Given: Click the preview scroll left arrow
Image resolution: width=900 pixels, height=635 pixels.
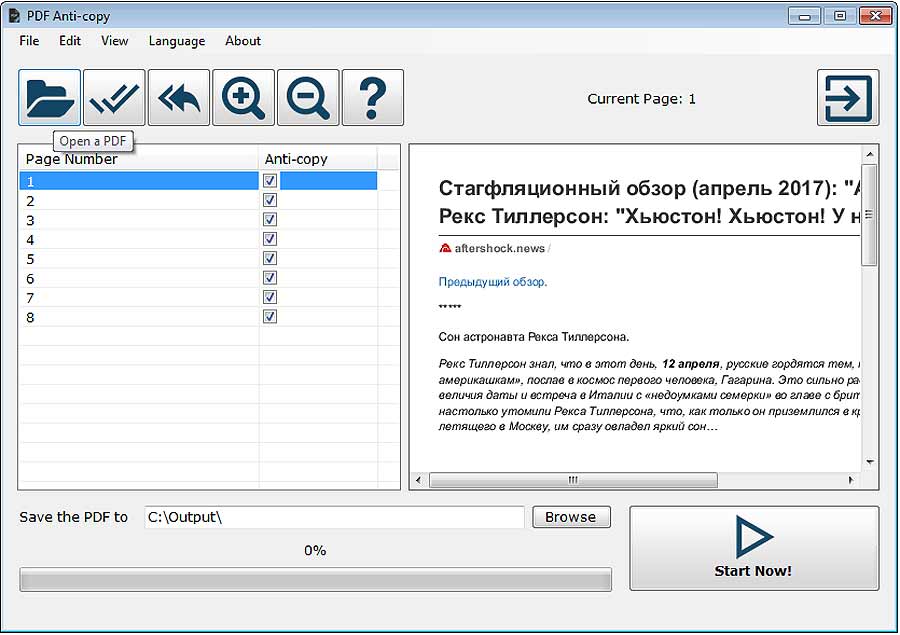Looking at the screenshot, I should (418, 480).
